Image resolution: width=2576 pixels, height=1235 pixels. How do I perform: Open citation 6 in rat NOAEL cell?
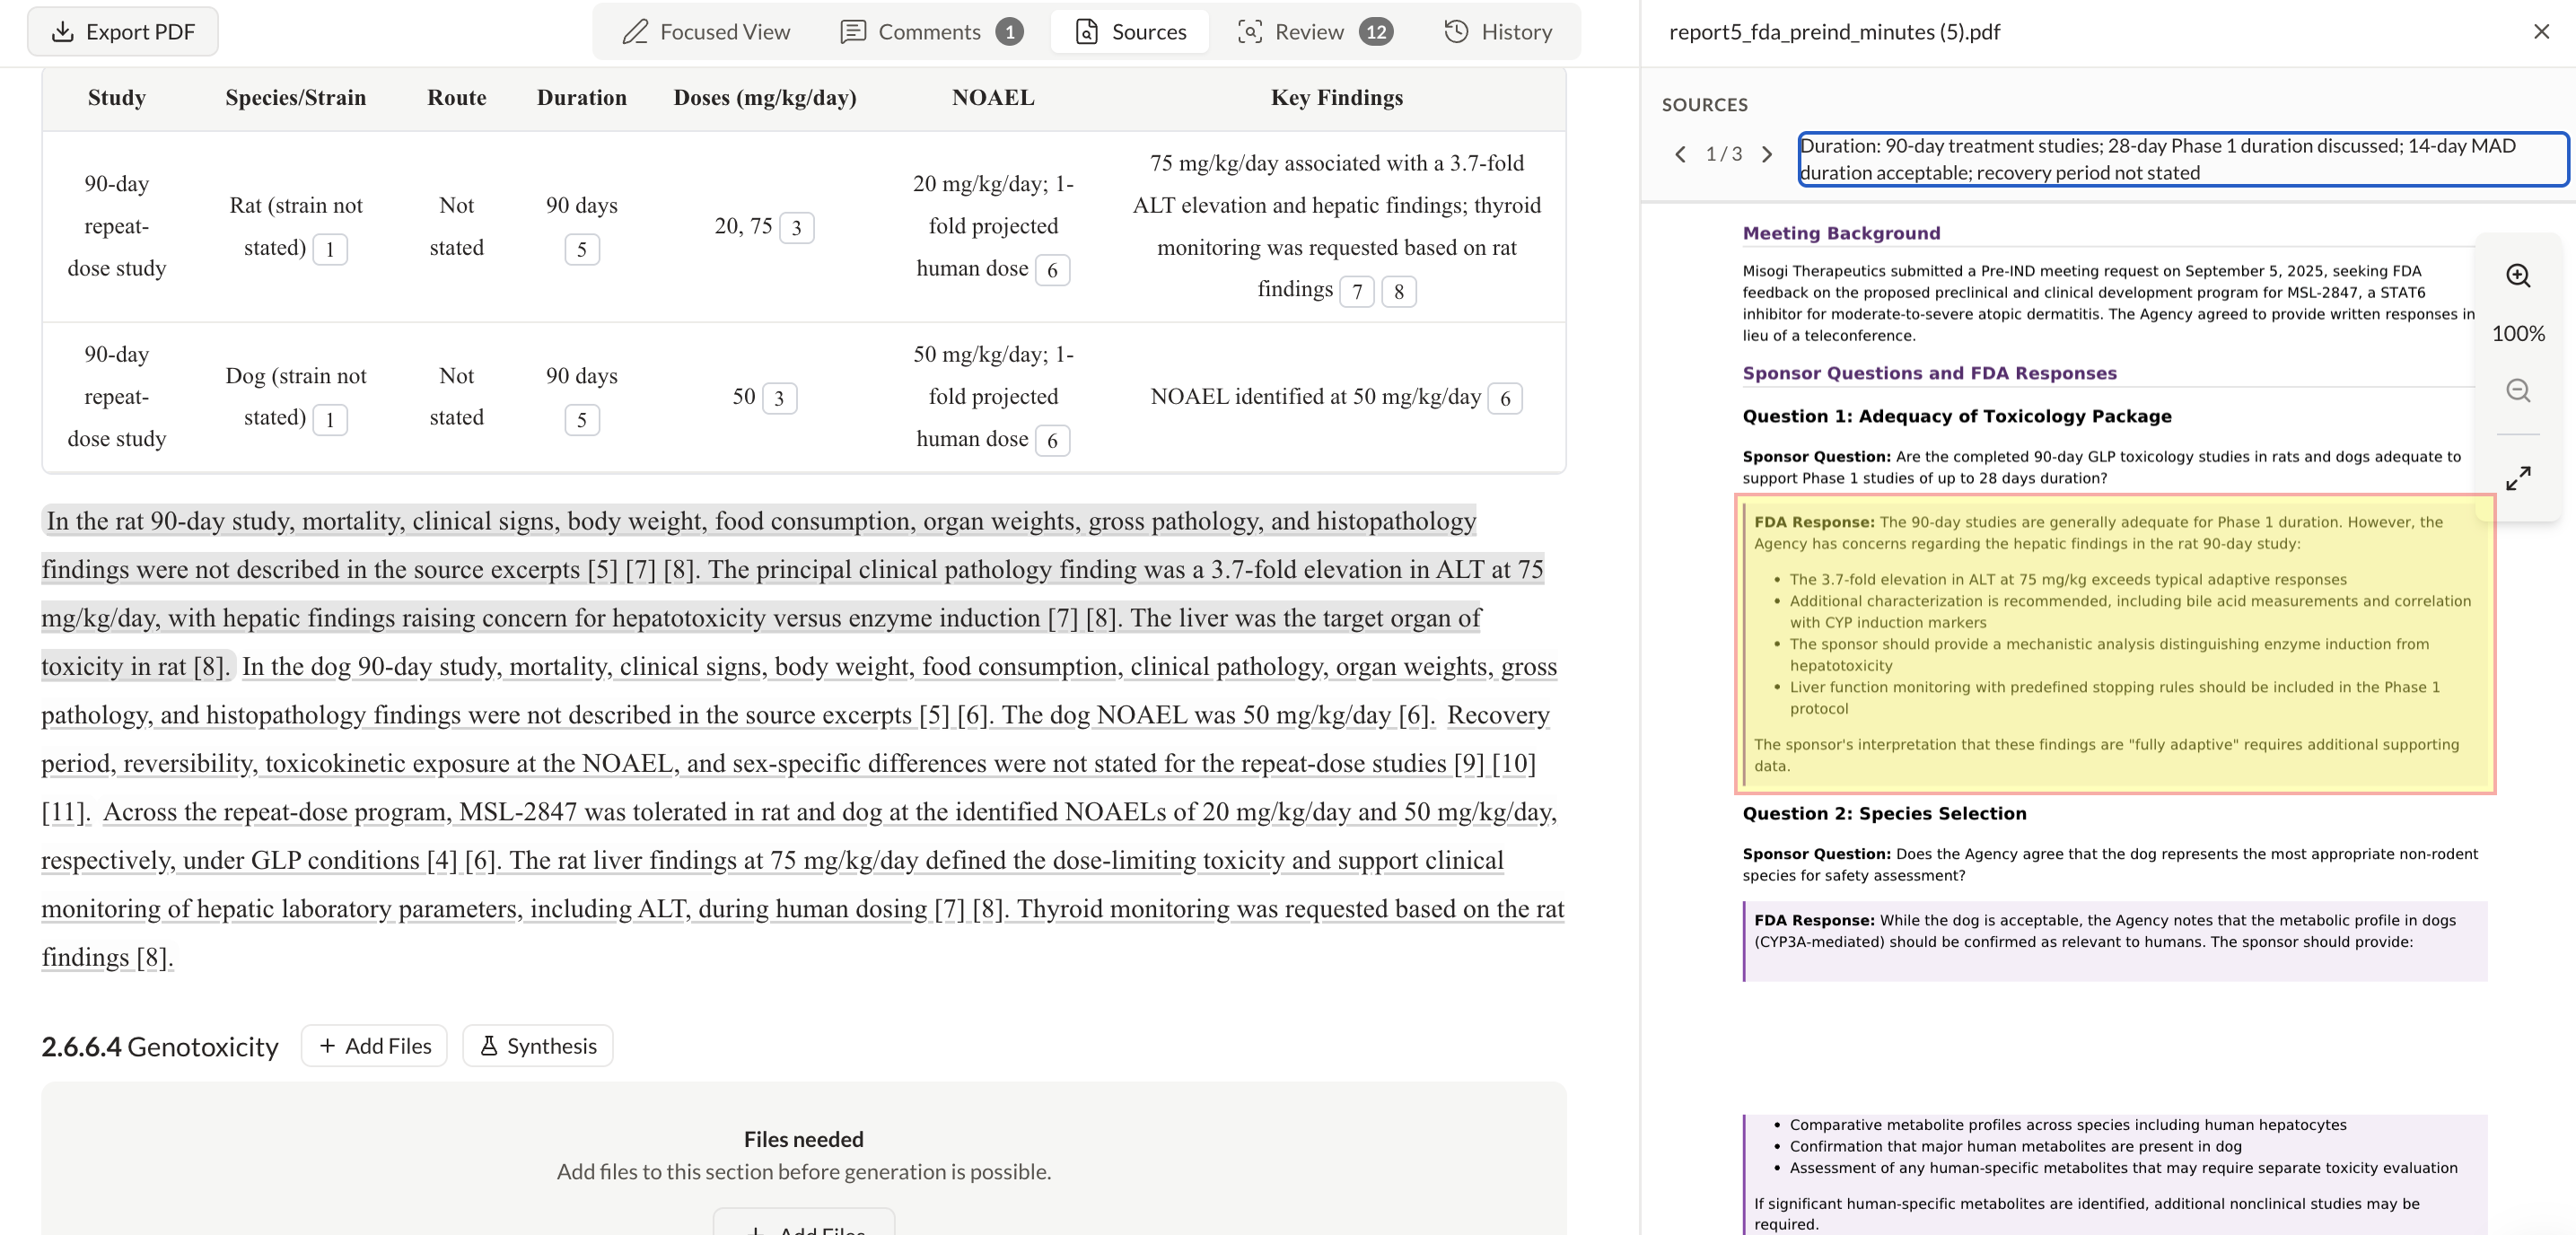click(1052, 270)
